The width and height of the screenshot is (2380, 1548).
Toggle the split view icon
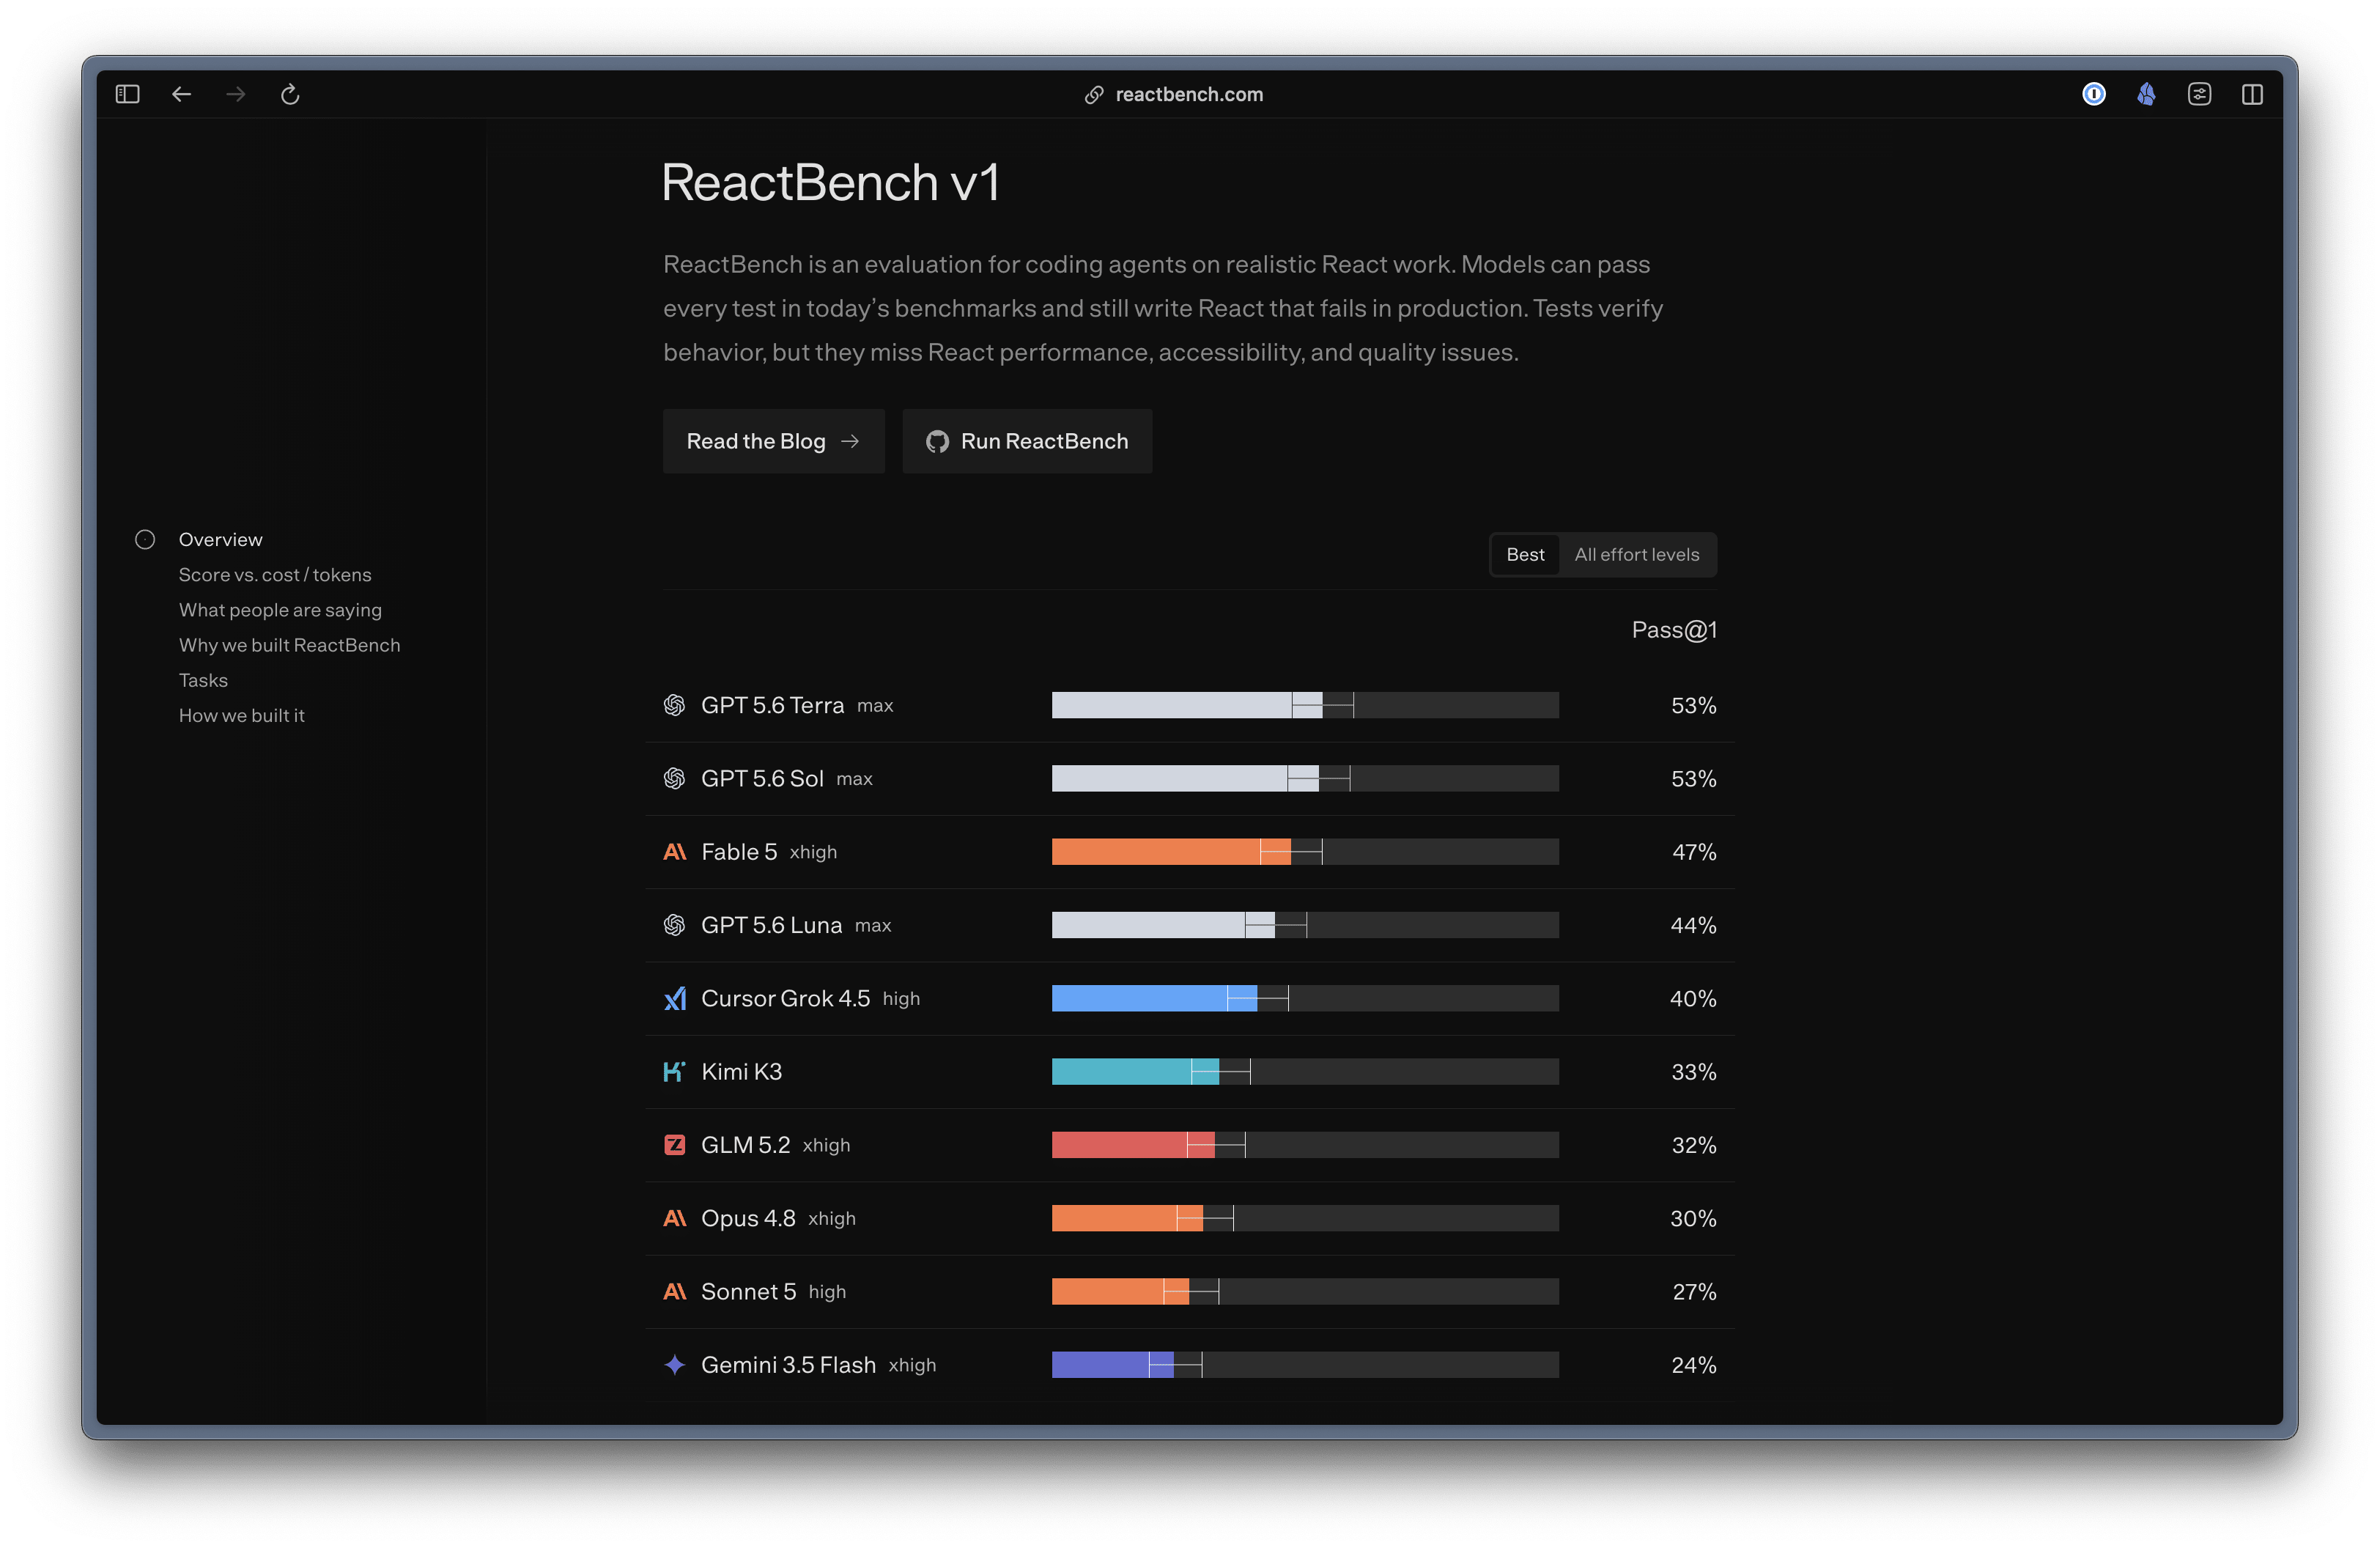click(x=2252, y=94)
